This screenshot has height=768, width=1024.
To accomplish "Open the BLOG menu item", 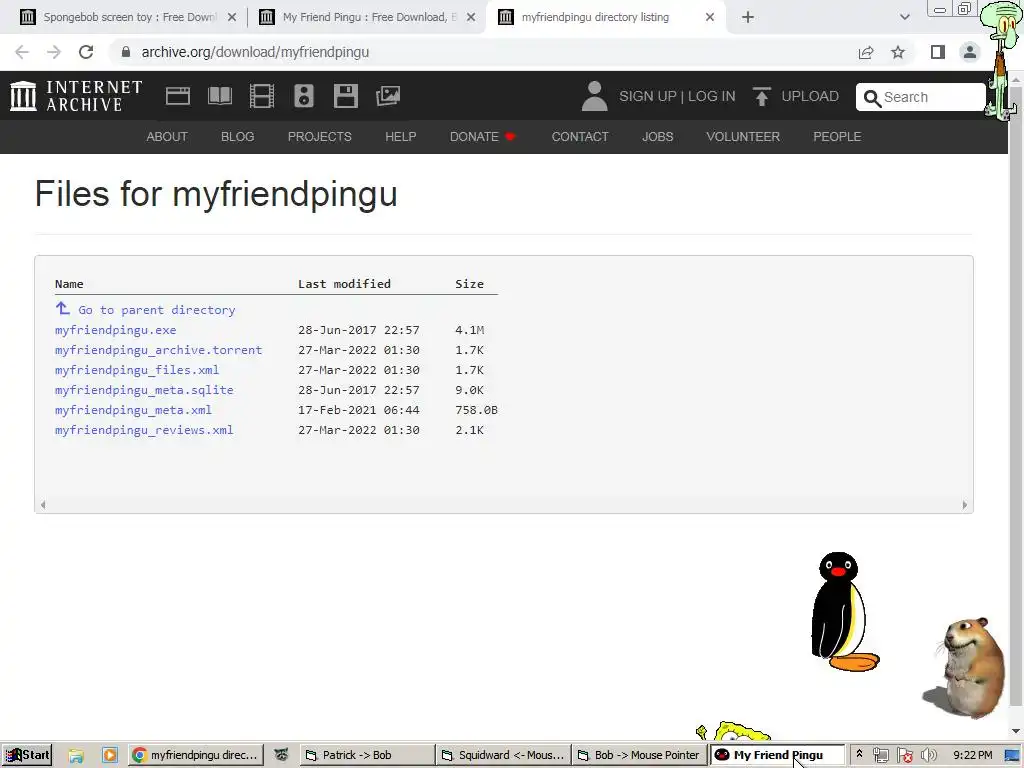I will click(238, 136).
